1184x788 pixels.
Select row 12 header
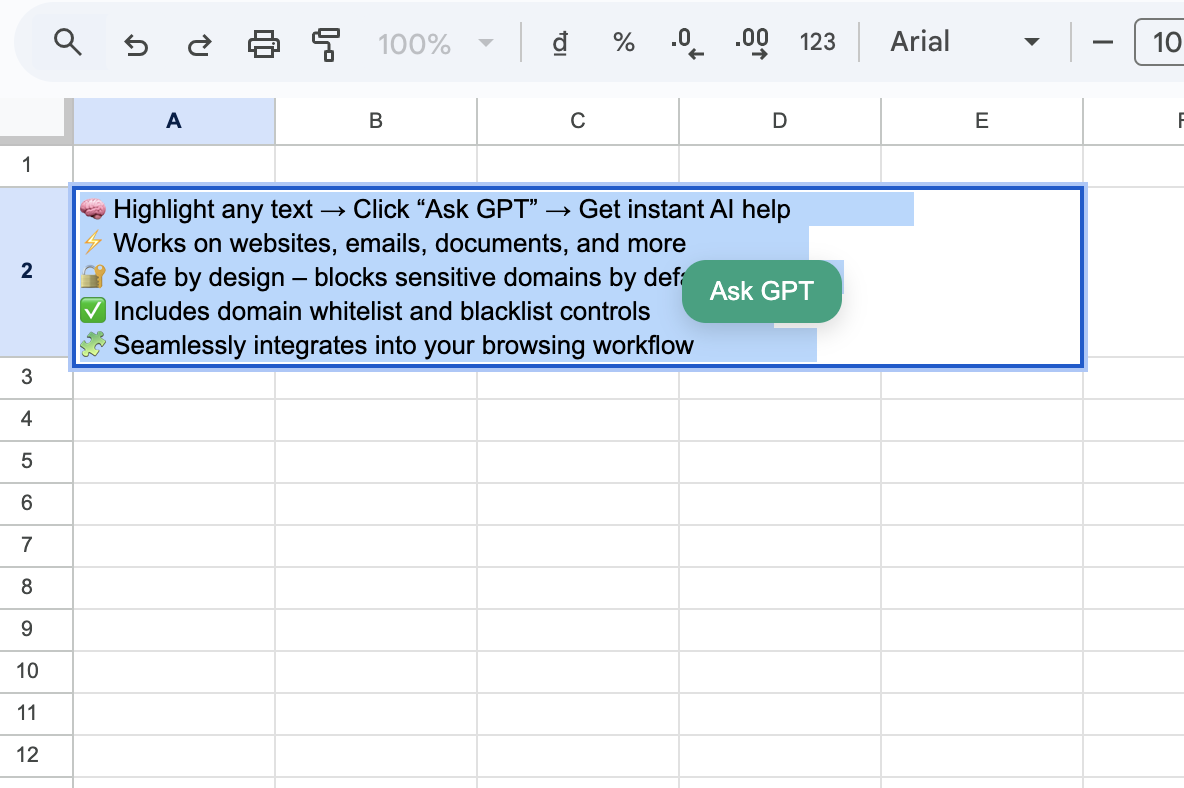(35, 755)
